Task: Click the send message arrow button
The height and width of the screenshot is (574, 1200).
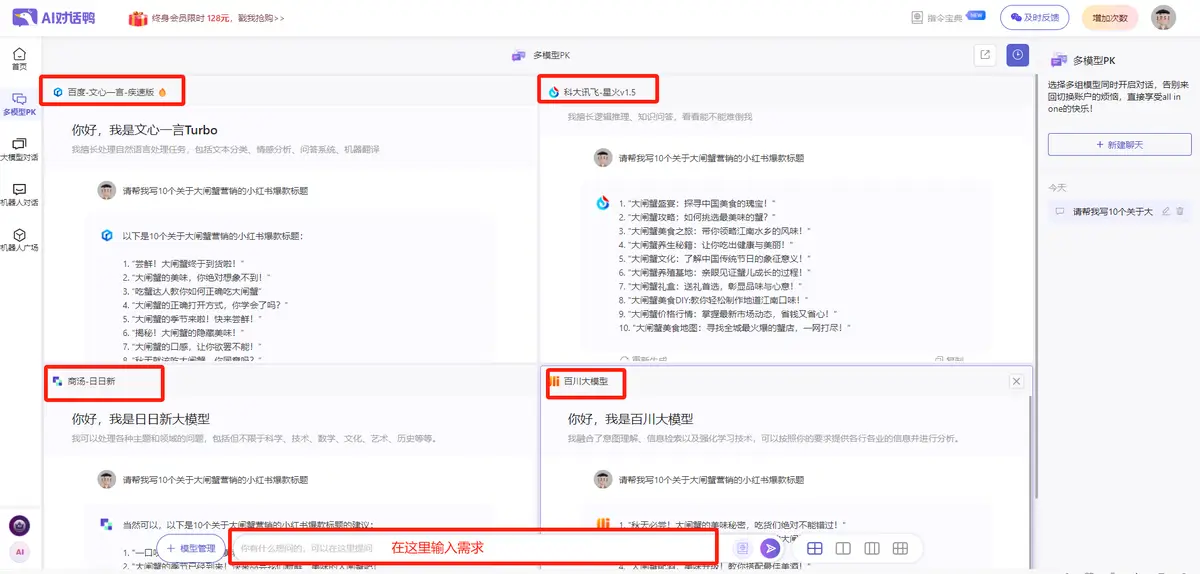Action: tap(769, 548)
